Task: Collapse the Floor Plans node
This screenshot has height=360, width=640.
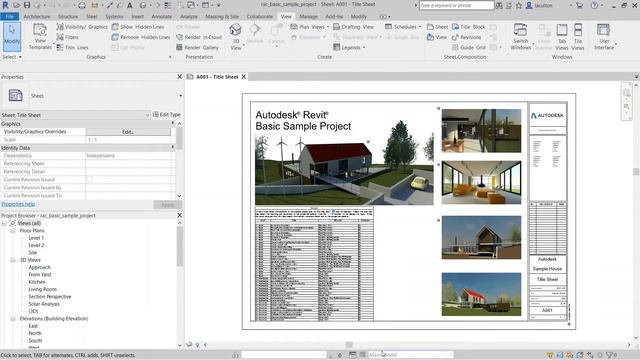Action: (13, 231)
